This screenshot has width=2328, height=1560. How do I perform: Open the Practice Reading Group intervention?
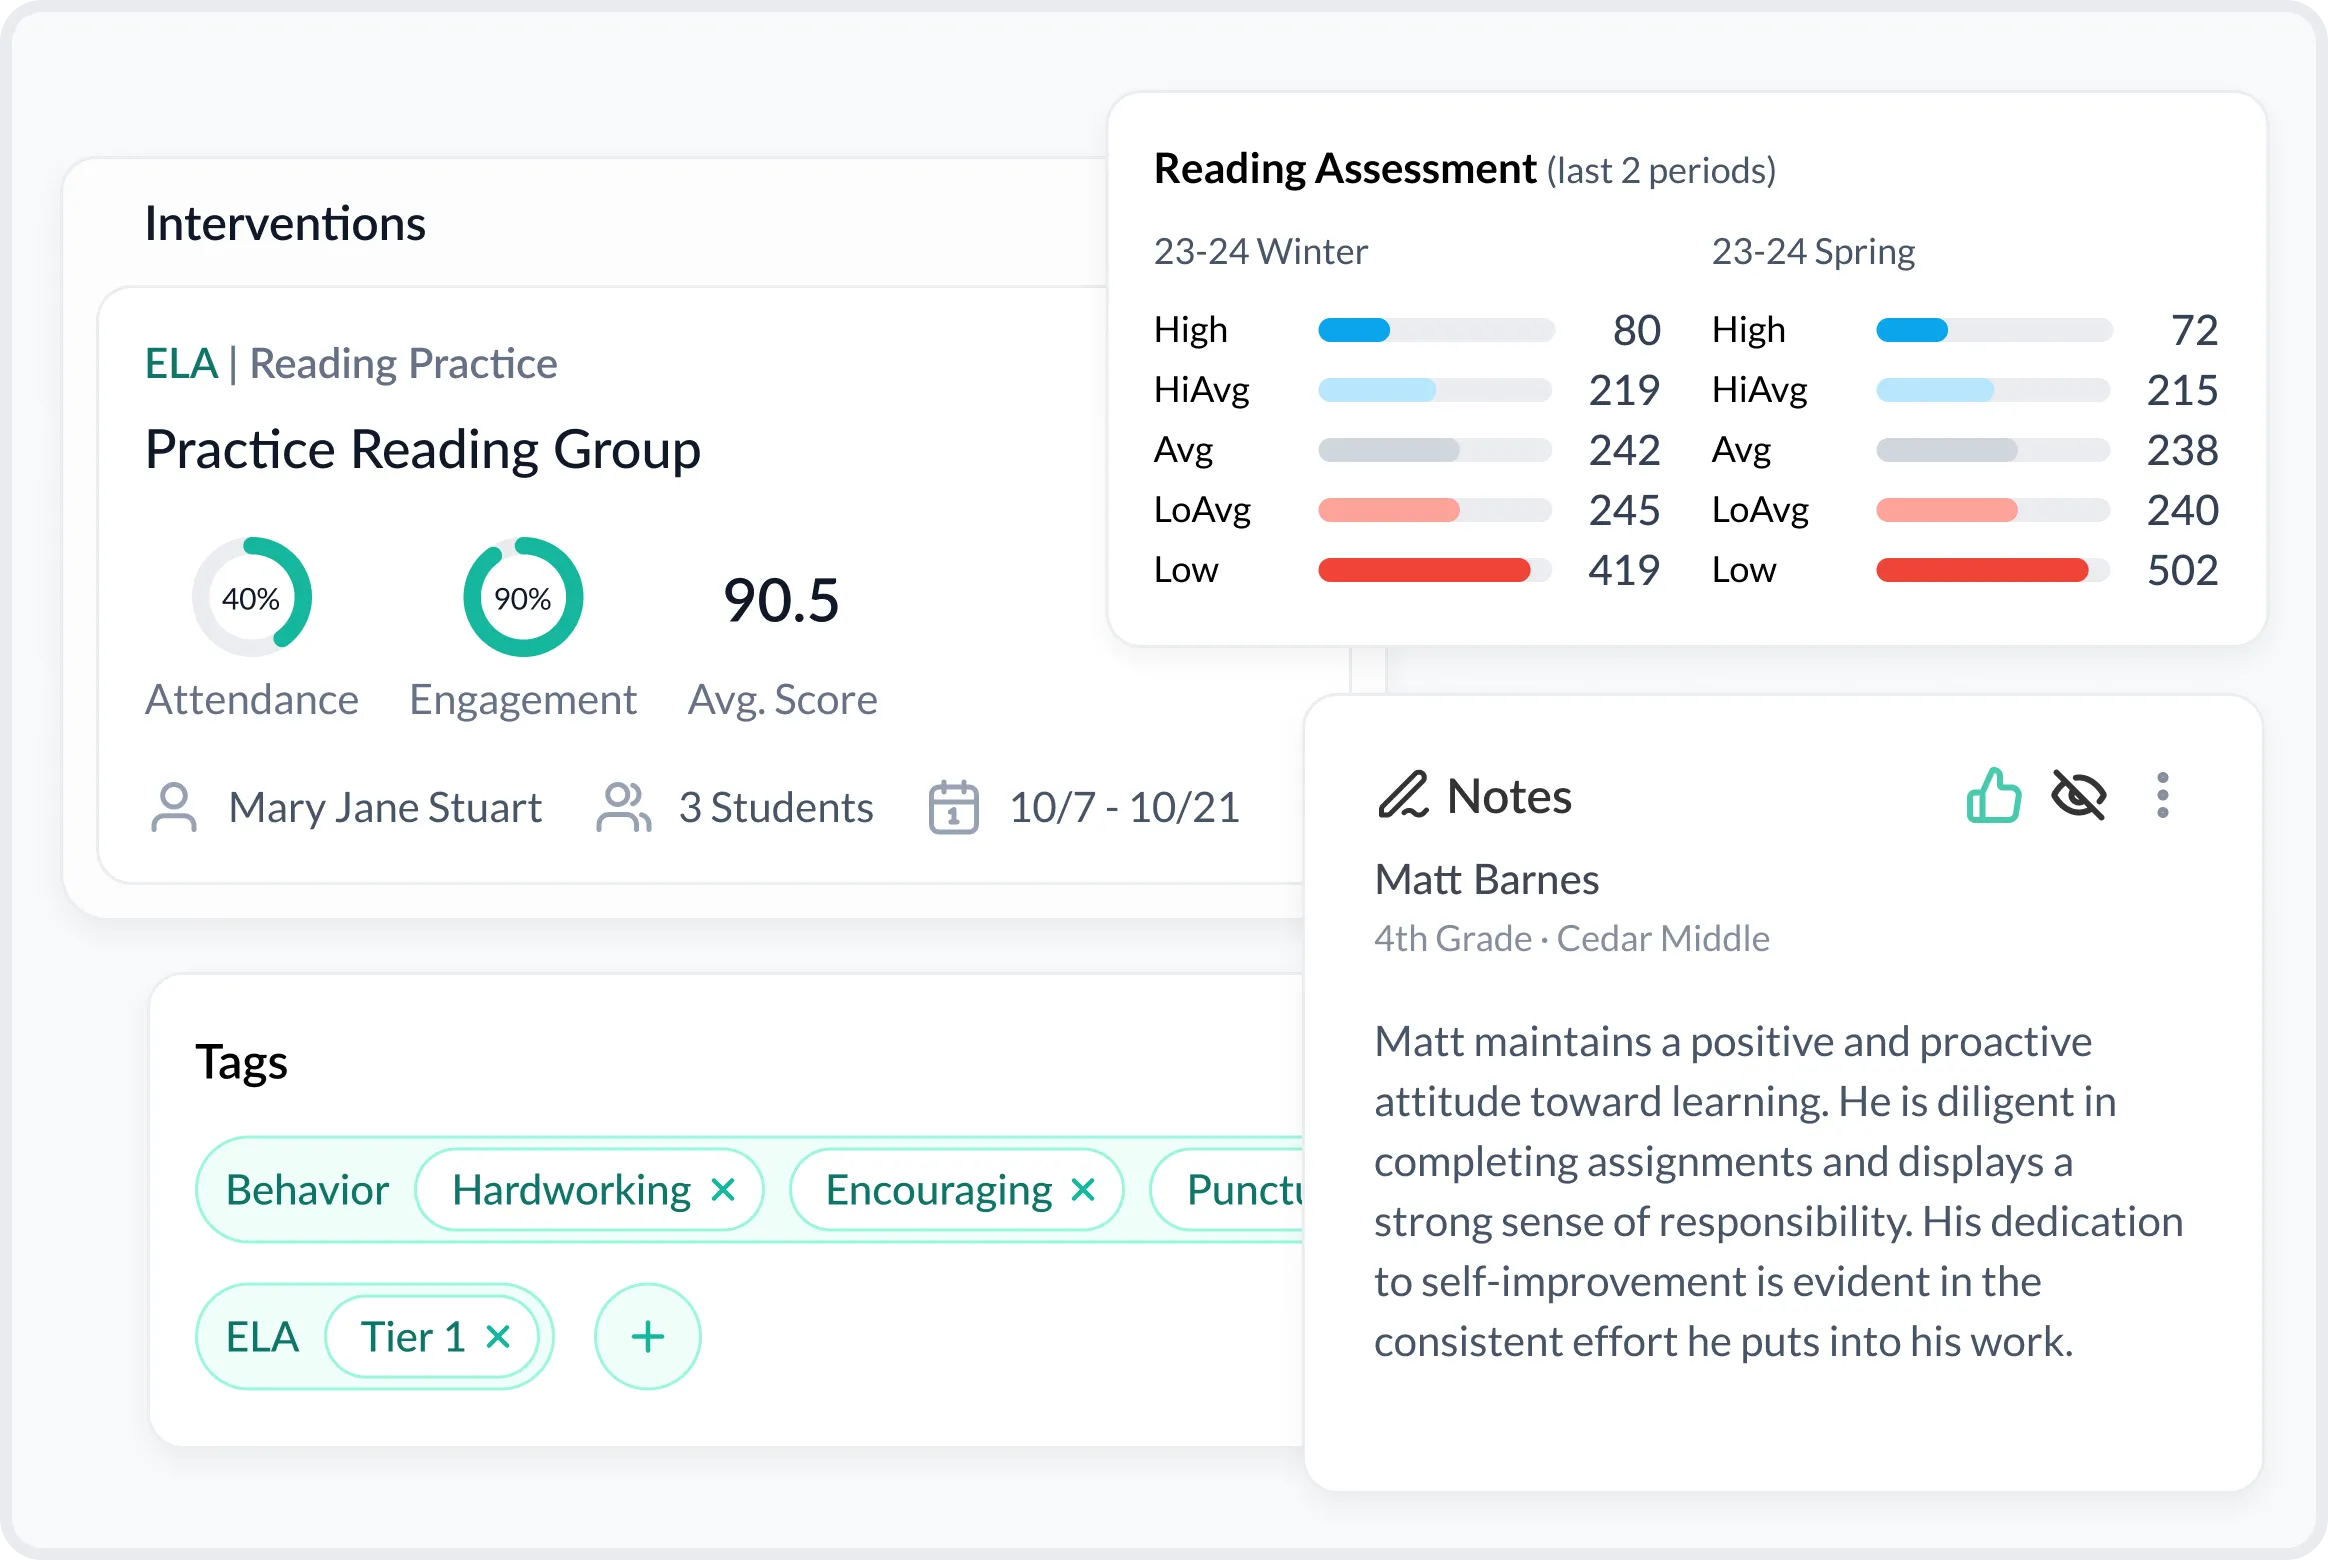pyautogui.click(x=423, y=449)
